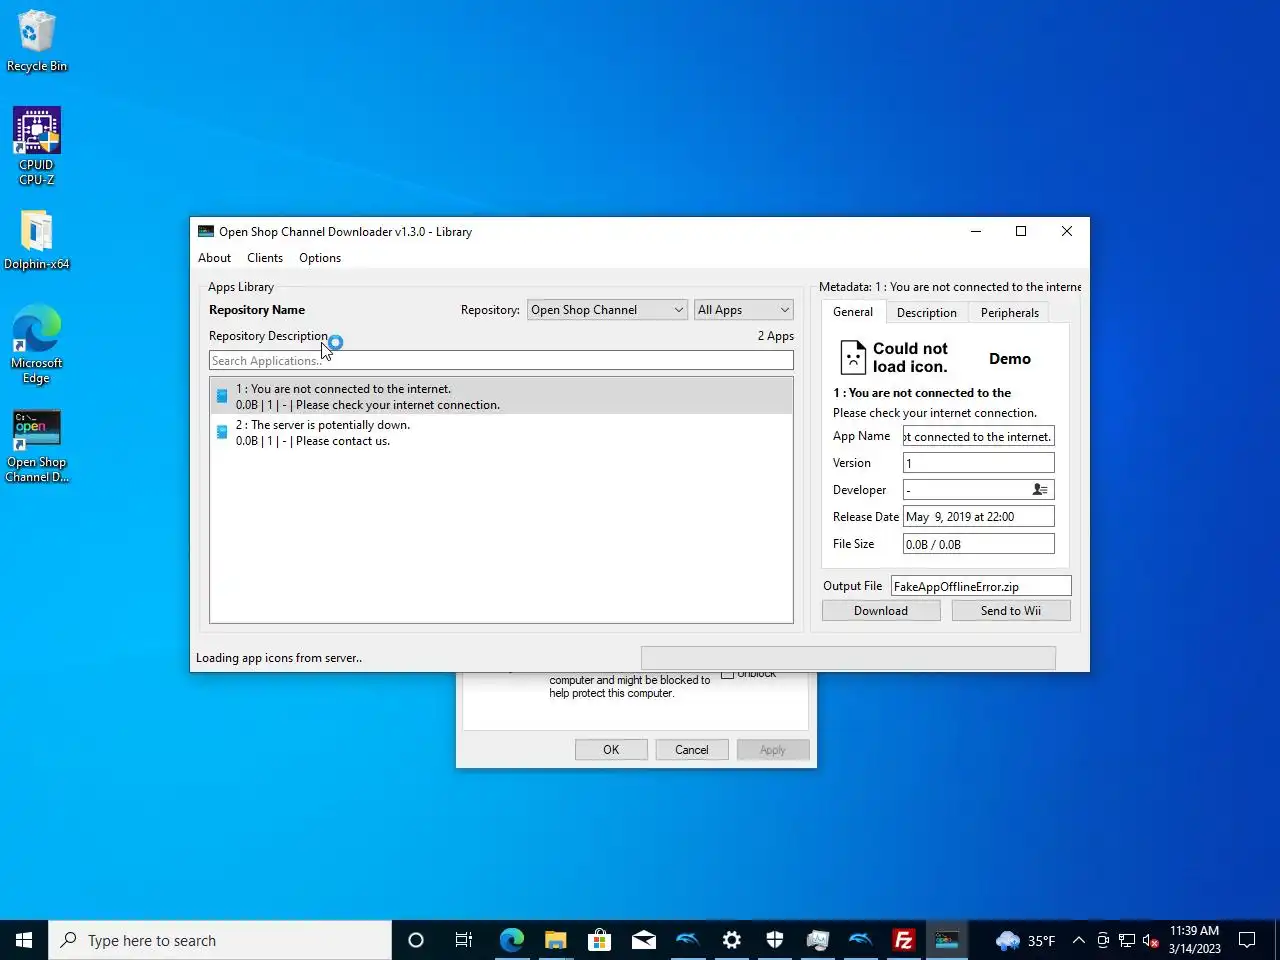Click the App Name field

click(978, 436)
